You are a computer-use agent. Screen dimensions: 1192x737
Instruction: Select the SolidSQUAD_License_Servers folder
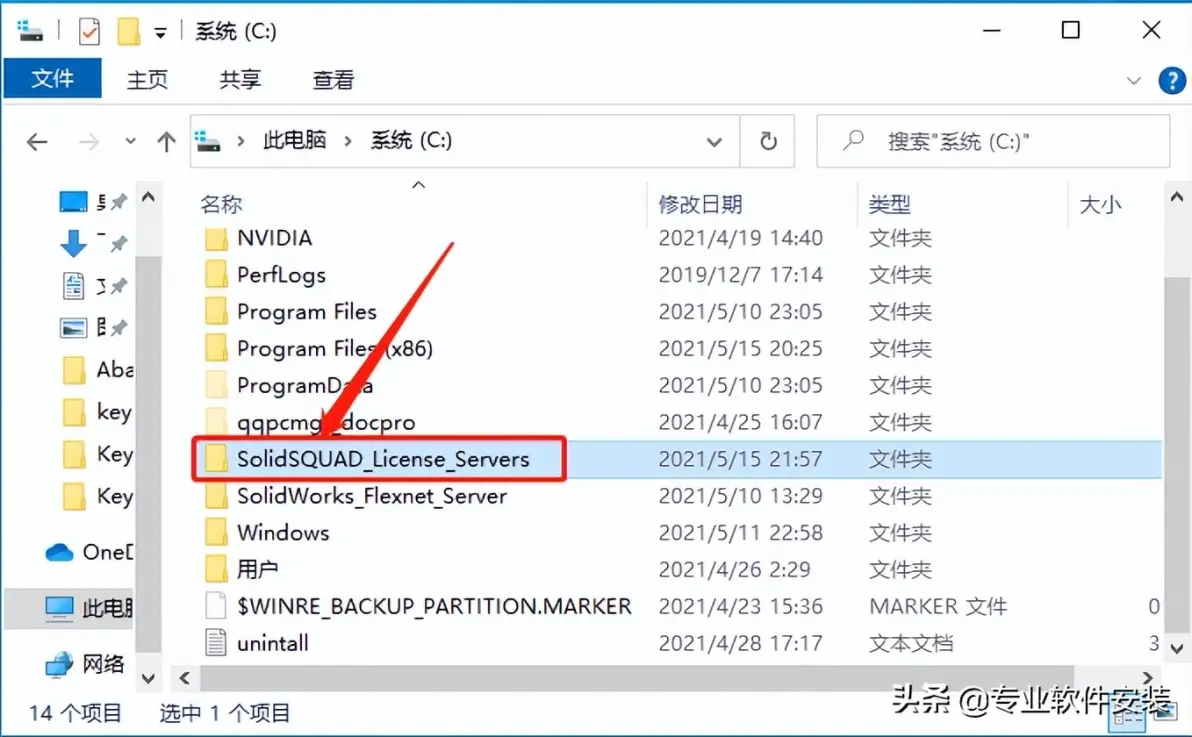click(383, 459)
